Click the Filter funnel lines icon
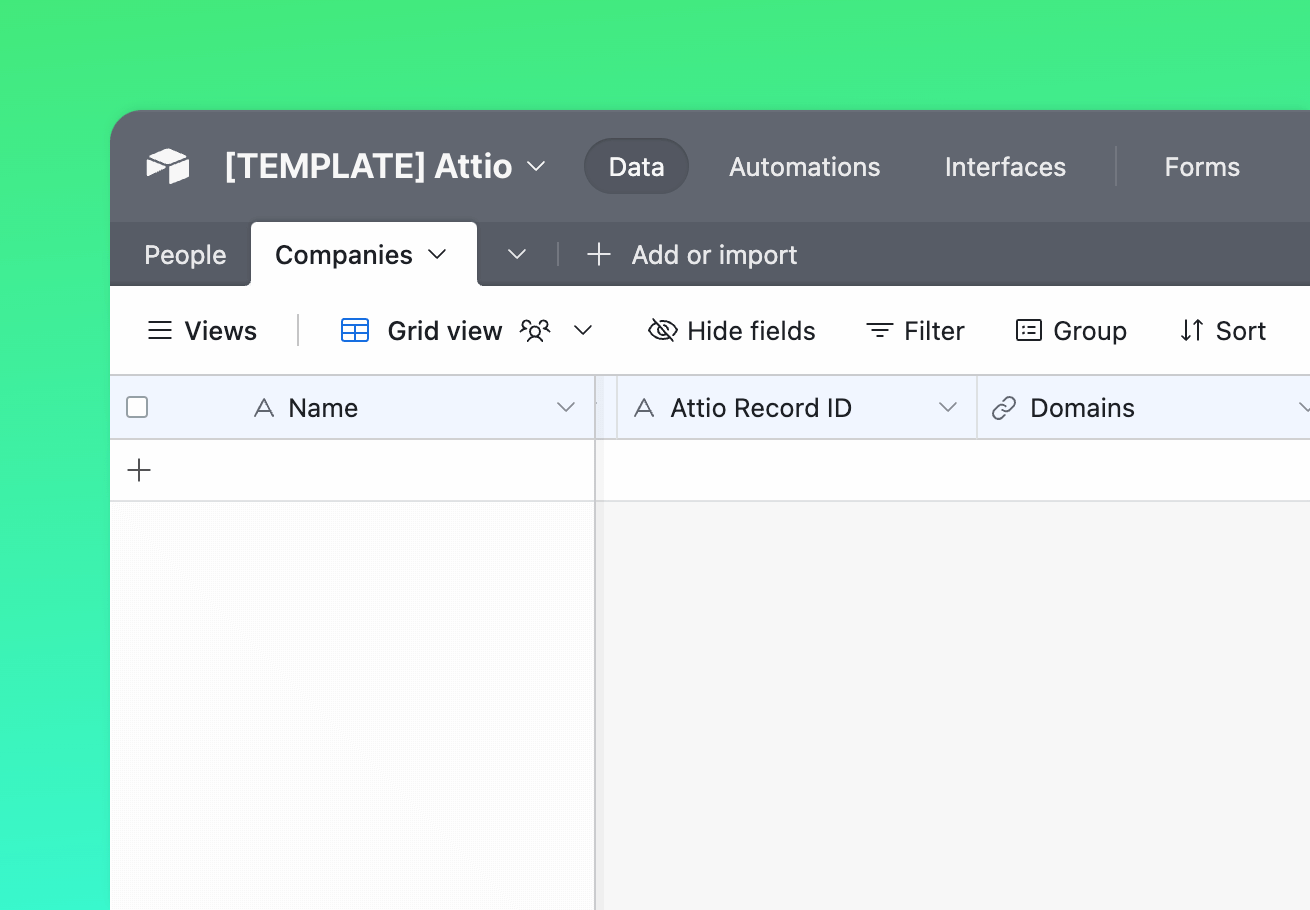Viewport: 1310px width, 910px height. coord(879,331)
